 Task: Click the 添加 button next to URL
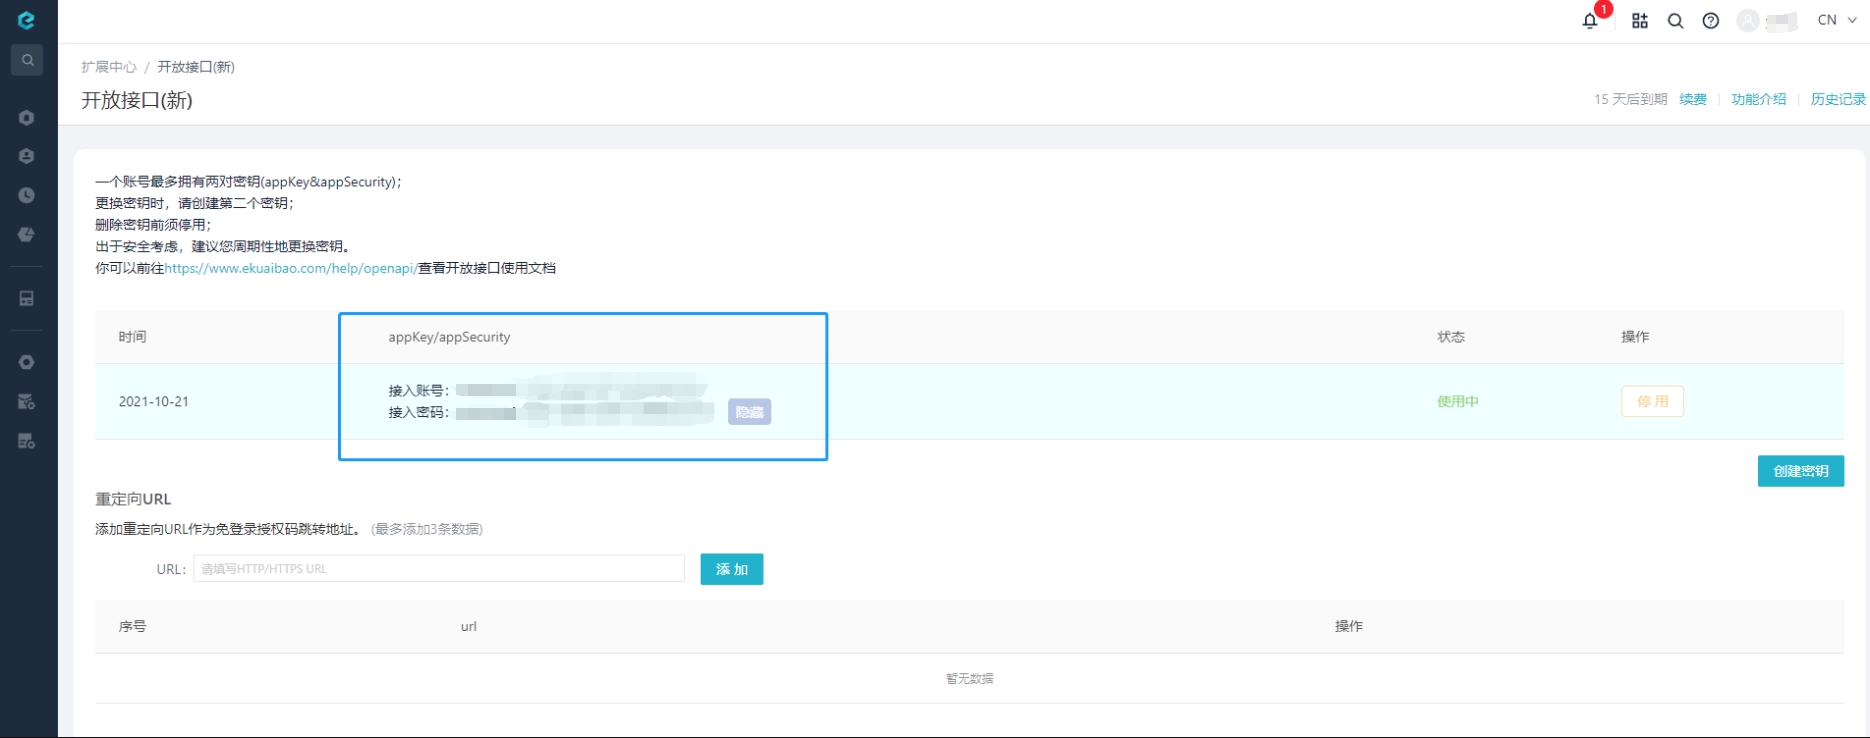coord(731,569)
